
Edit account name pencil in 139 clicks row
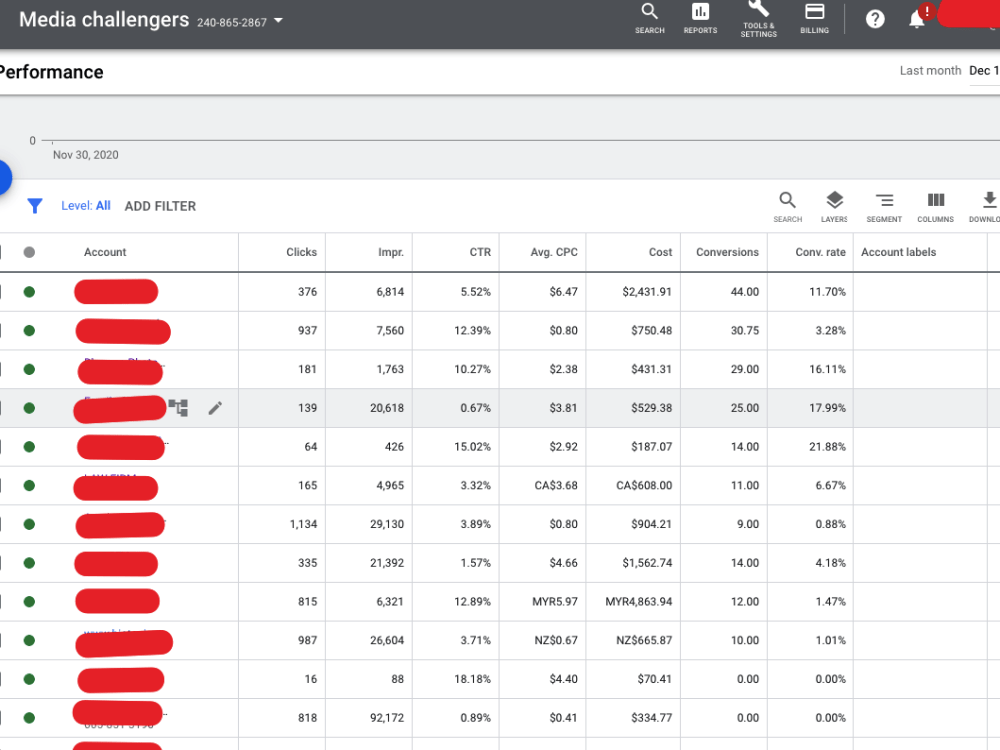tap(216, 408)
